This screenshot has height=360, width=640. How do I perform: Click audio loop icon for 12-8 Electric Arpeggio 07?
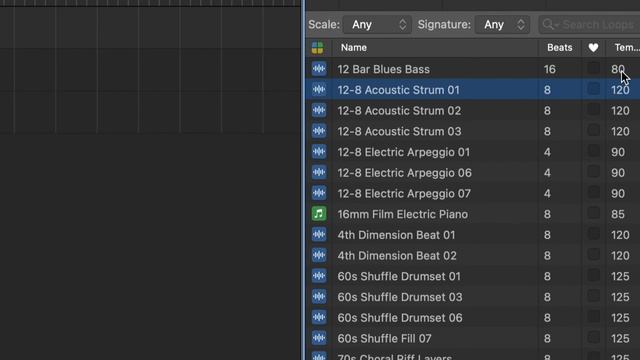coord(319,193)
